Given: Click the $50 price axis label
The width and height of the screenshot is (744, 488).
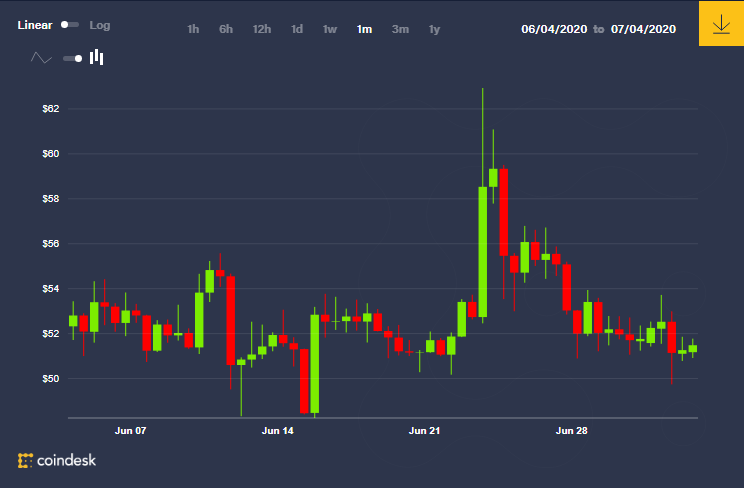Looking at the screenshot, I should click(x=51, y=379).
